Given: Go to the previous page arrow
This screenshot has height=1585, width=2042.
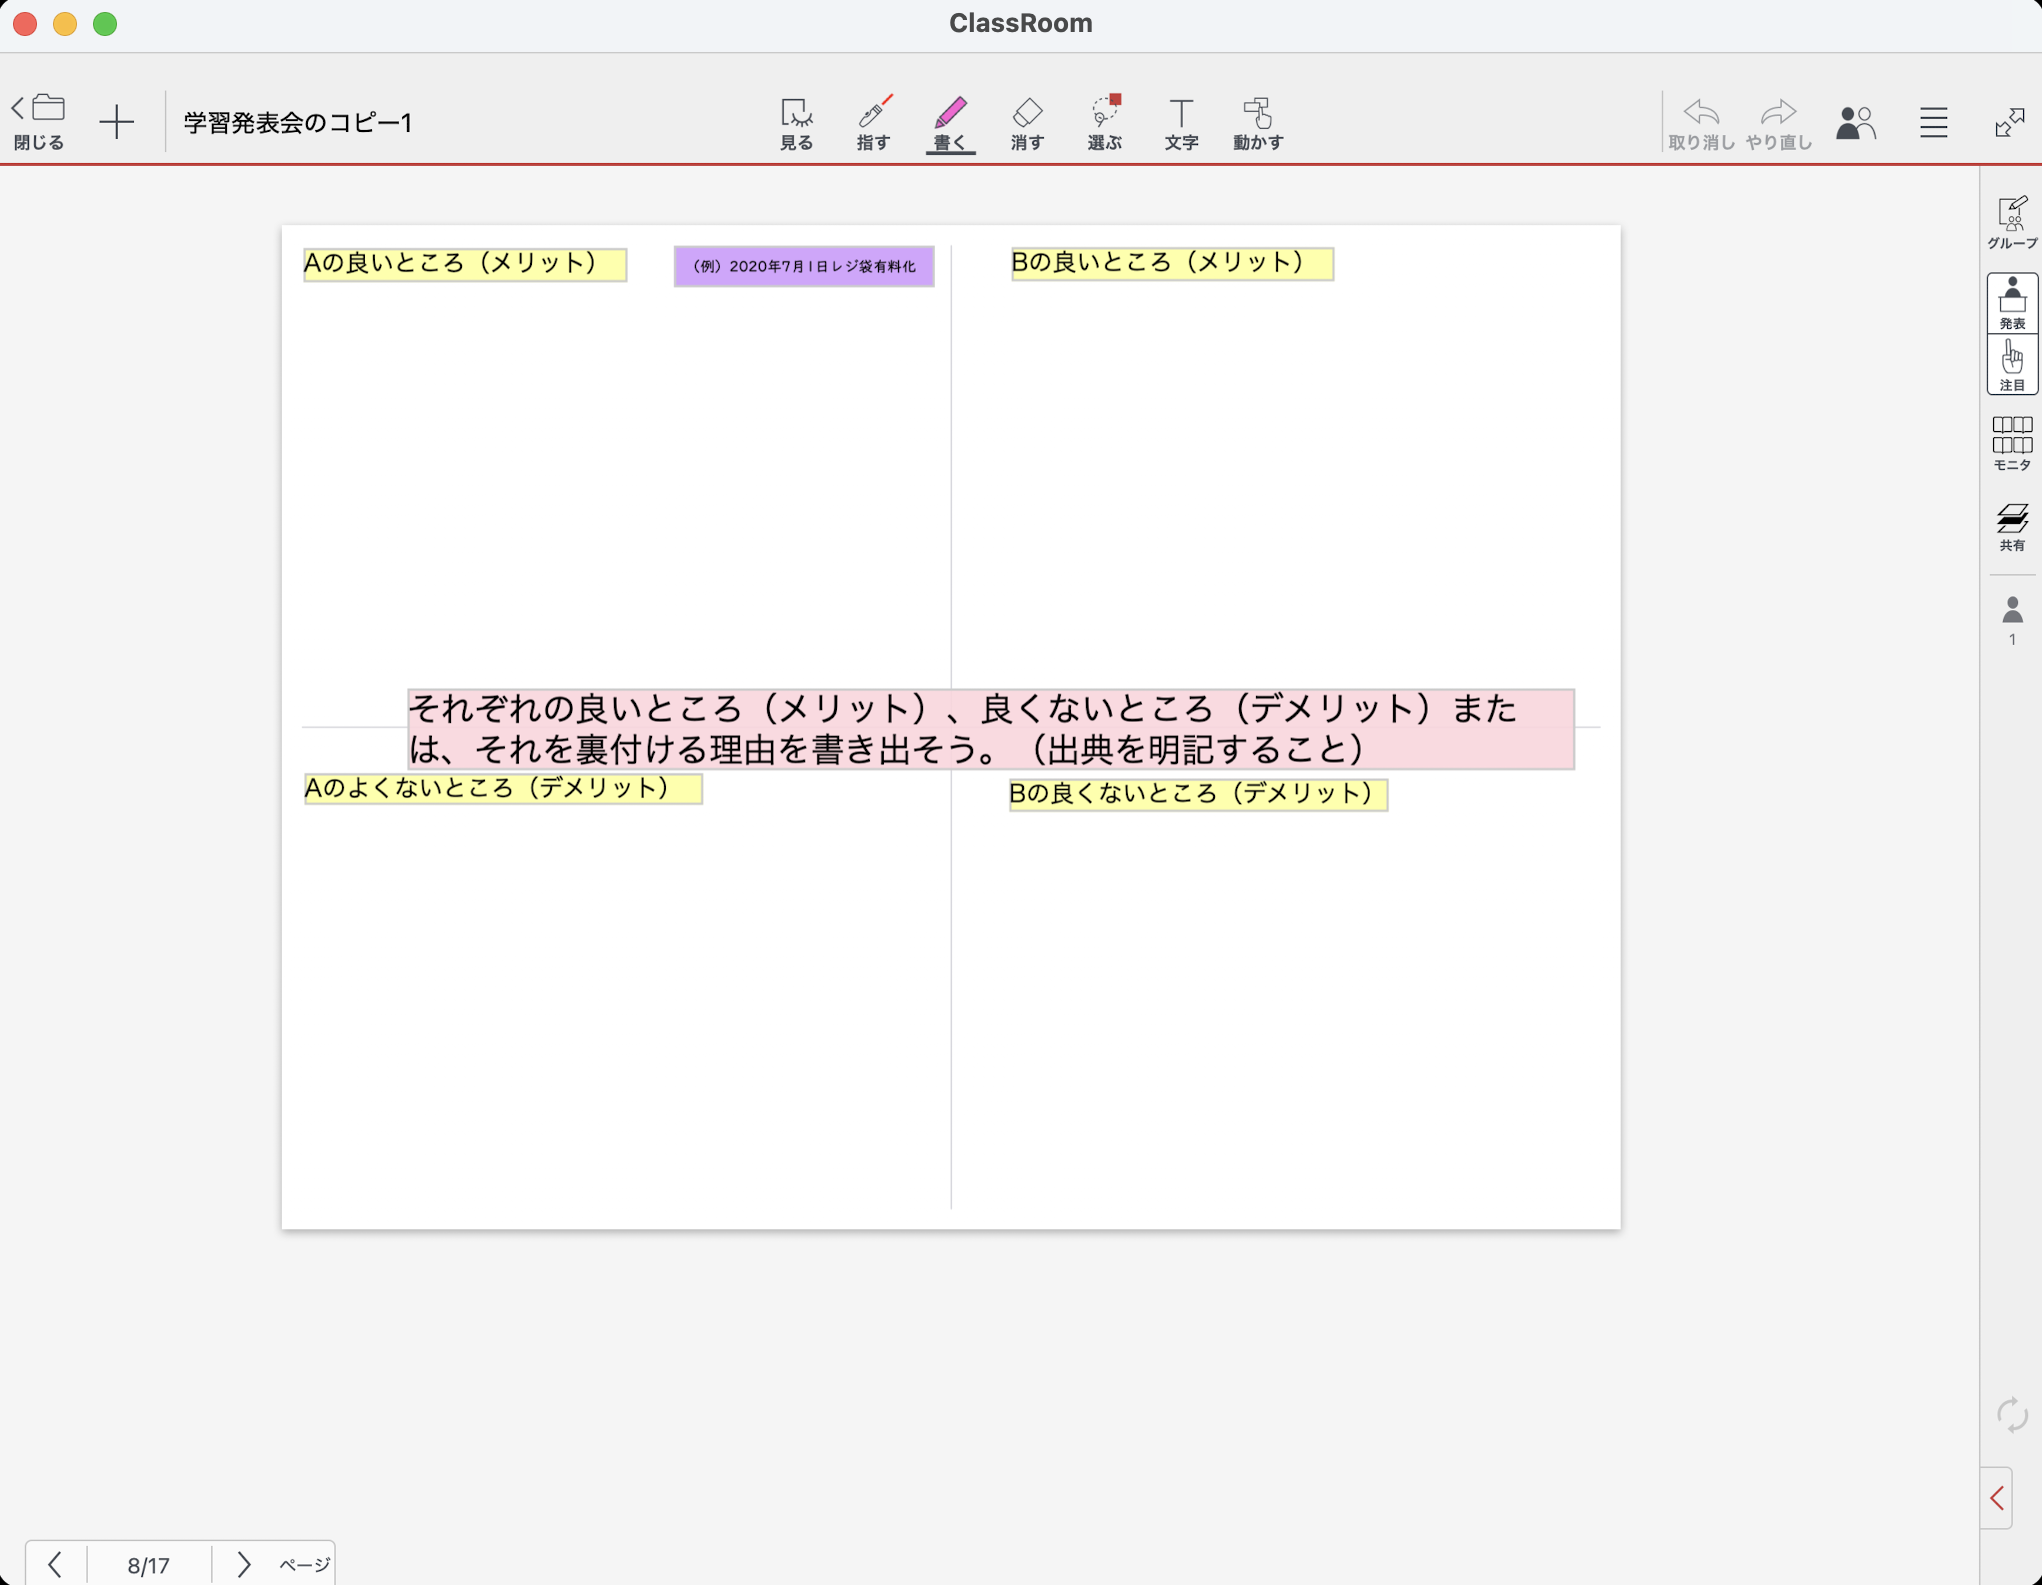Looking at the screenshot, I should [x=55, y=1563].
